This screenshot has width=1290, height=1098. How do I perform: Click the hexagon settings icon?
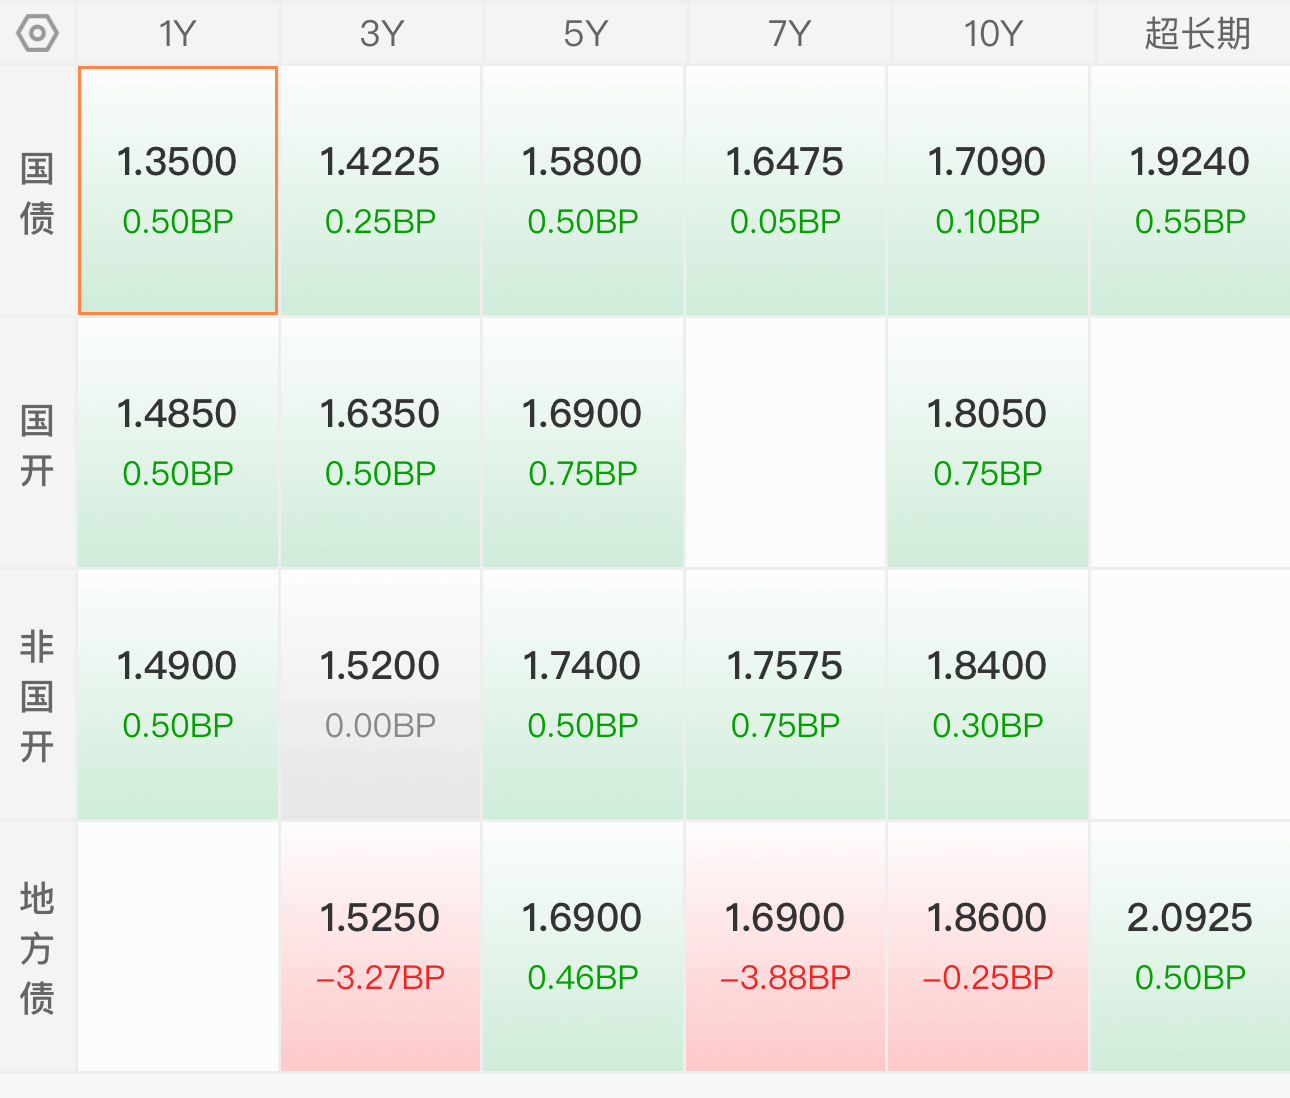click(x=38, y=34)
